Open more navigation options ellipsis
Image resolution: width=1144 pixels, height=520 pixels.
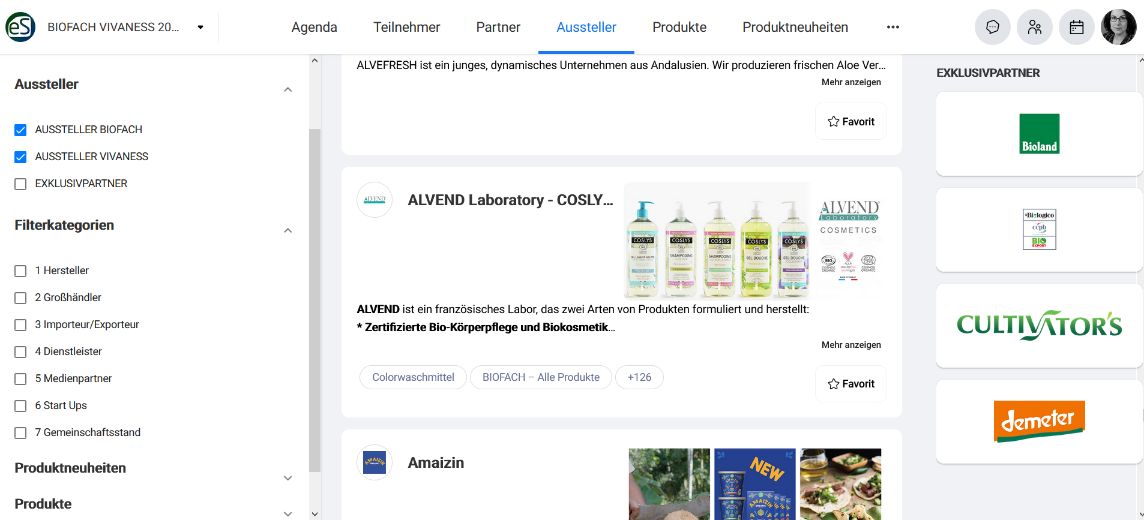[893, 27]
